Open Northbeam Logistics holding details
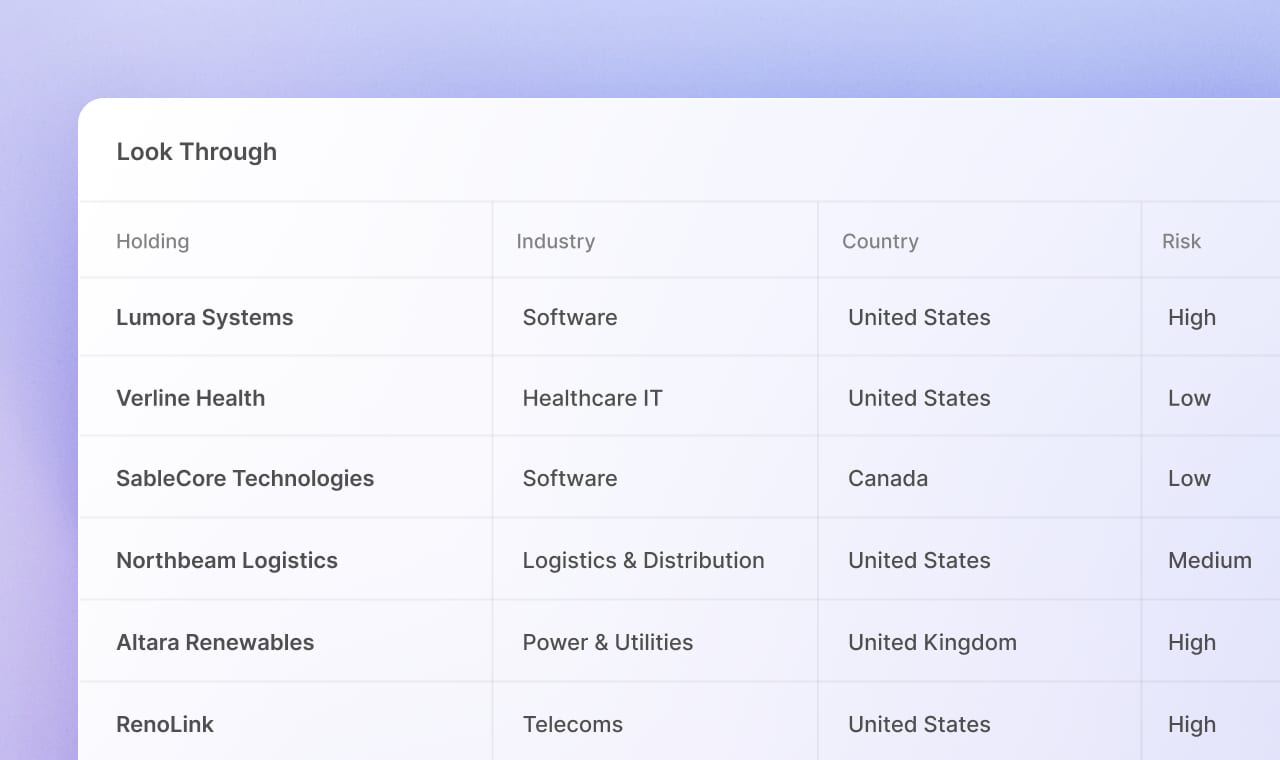 (x=227, y=560)
